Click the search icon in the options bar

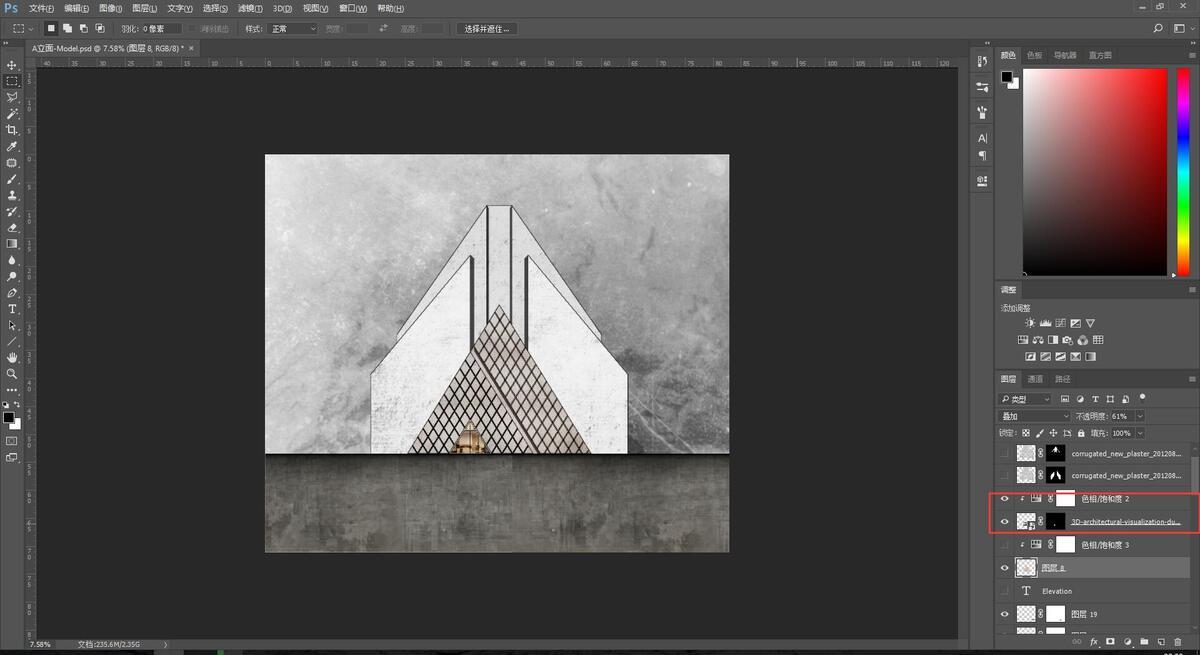1158,29
